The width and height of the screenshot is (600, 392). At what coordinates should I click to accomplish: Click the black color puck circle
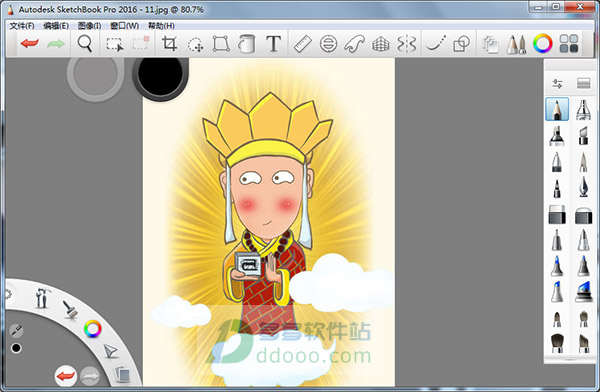160,76
